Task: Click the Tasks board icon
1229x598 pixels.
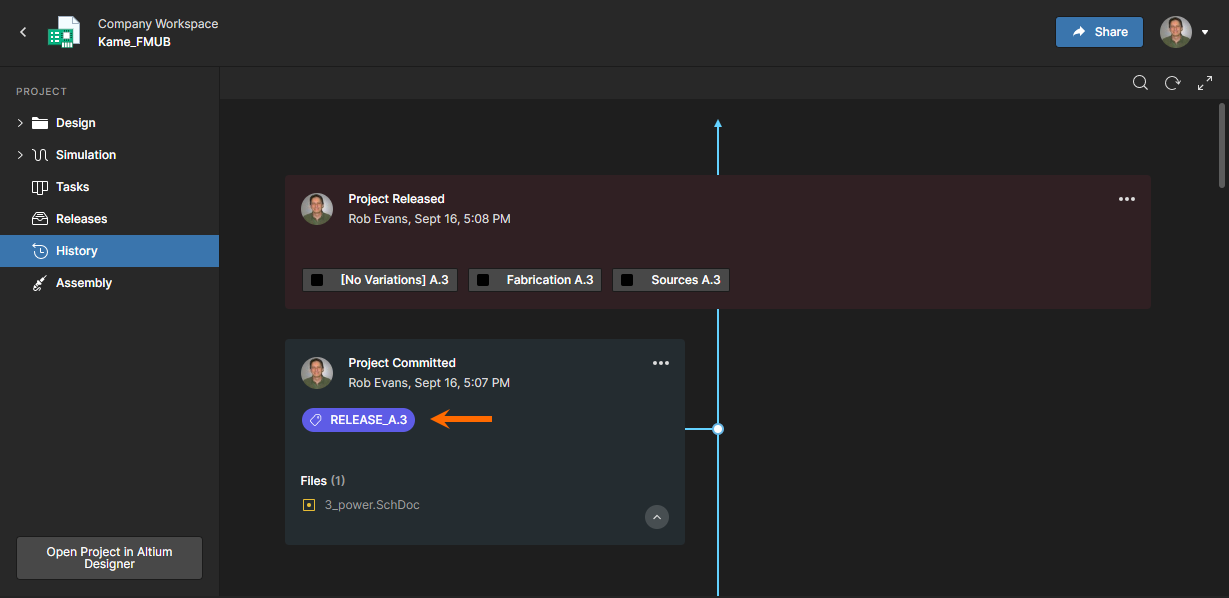Action: click(40, 187)
